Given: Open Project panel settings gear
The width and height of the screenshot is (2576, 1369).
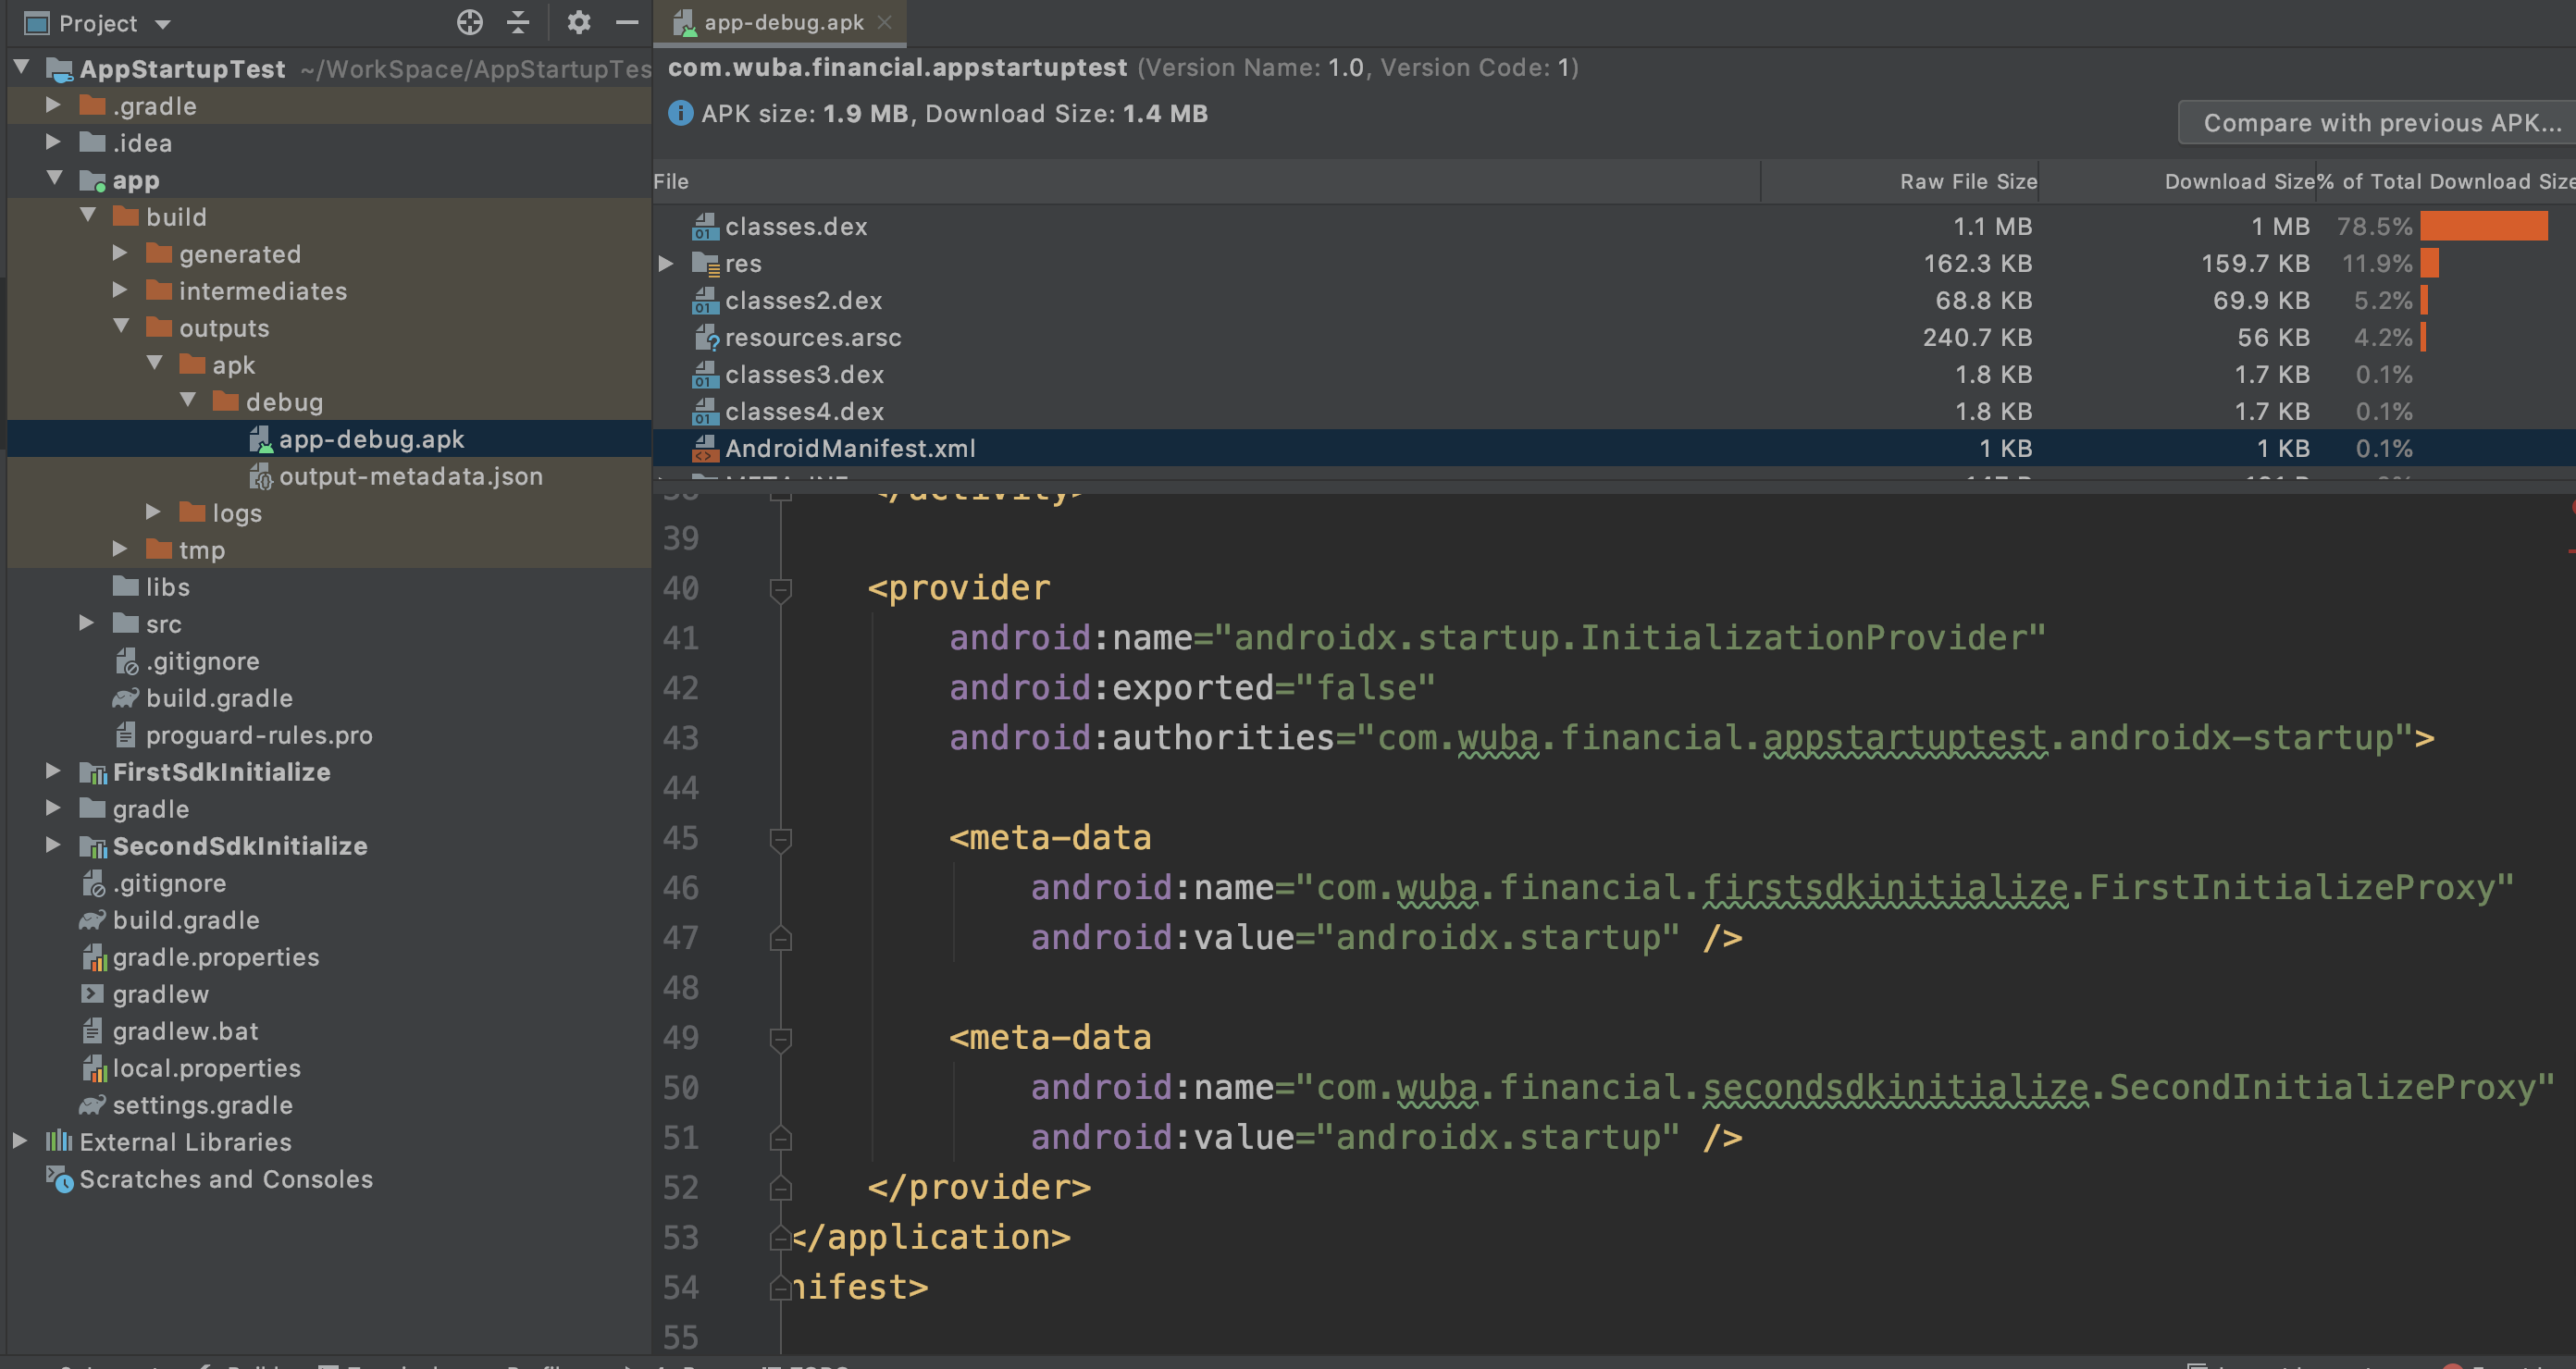Looking at the screenshot, I should pyautogui.click(x=578, y=22).
